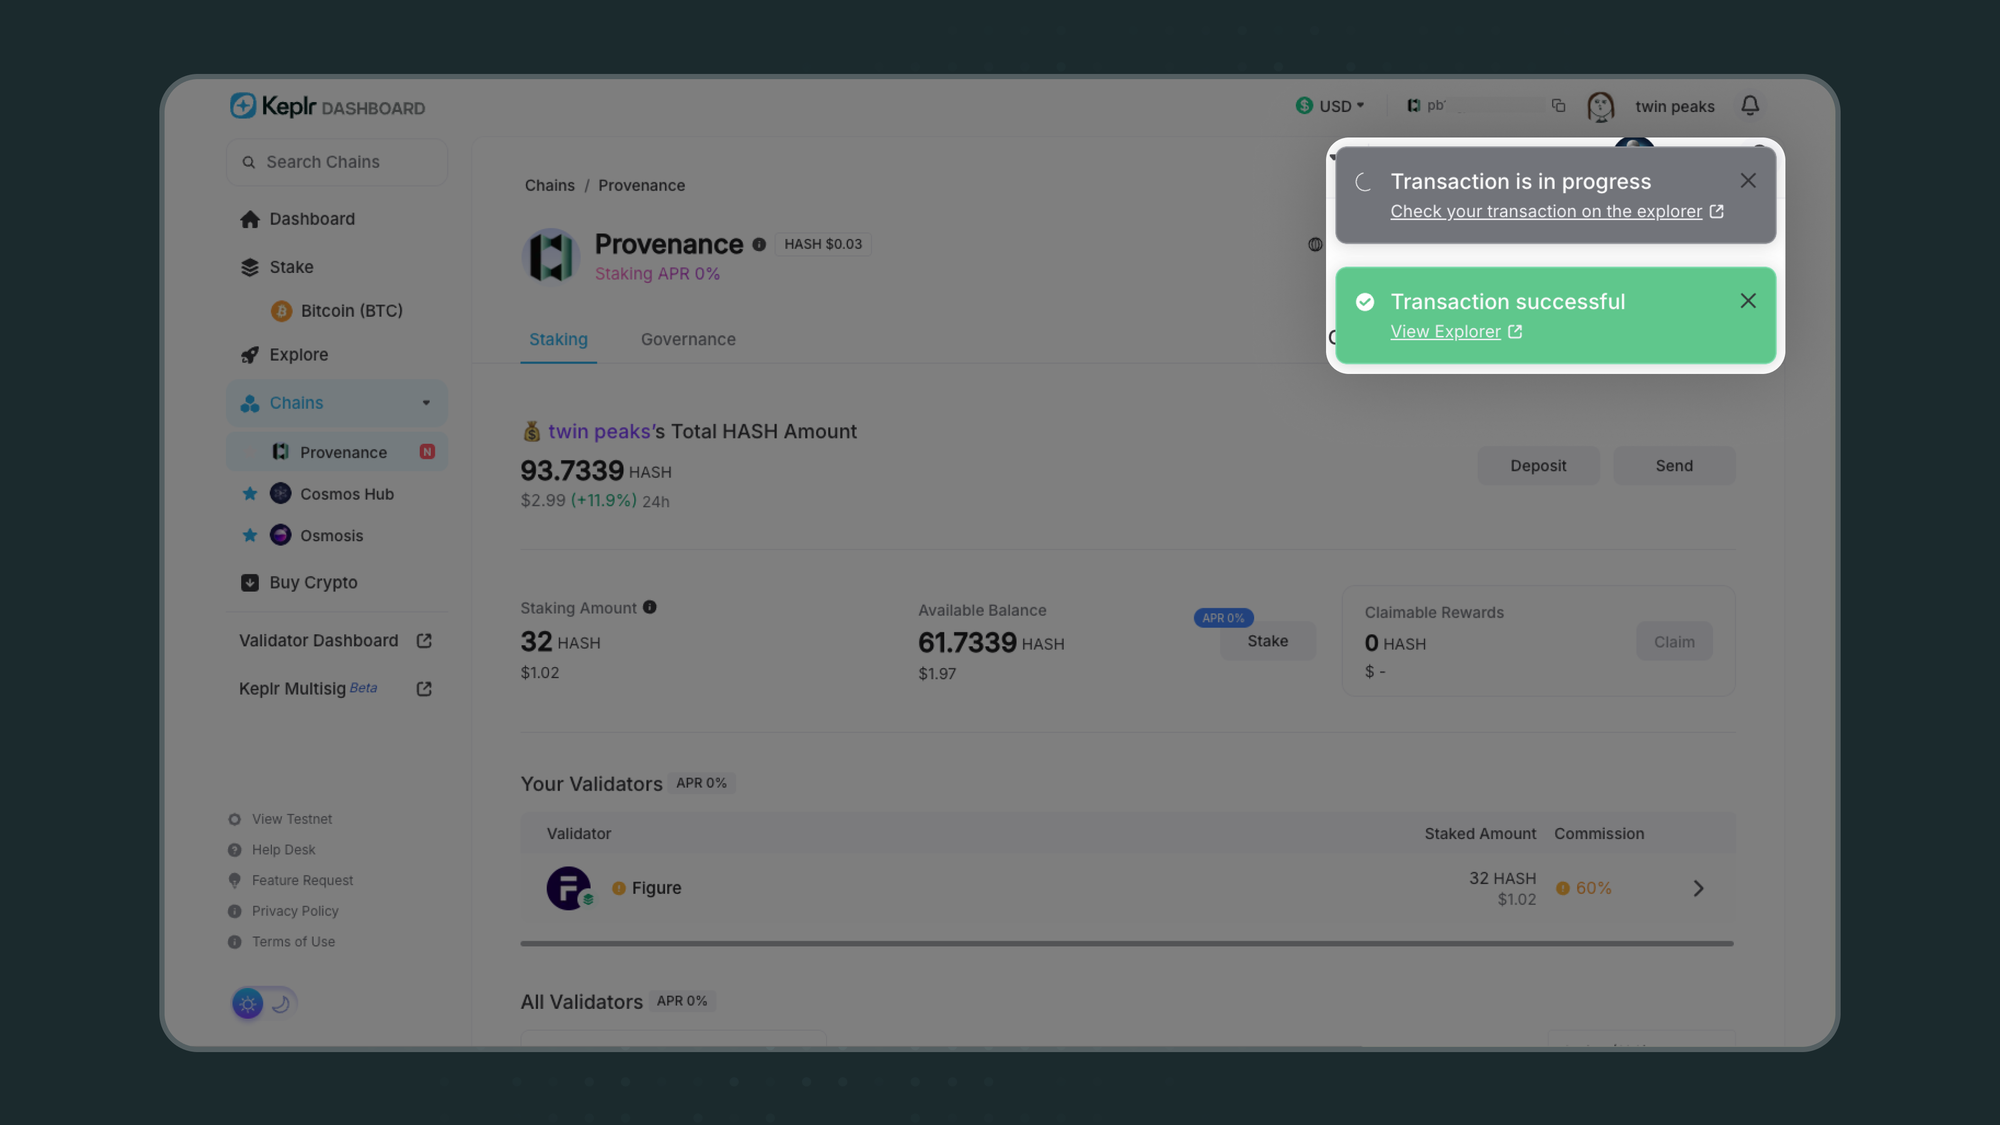Copy wallet address with the copy icon
2000x1125 pixels.
click(x=1558, y=106)
